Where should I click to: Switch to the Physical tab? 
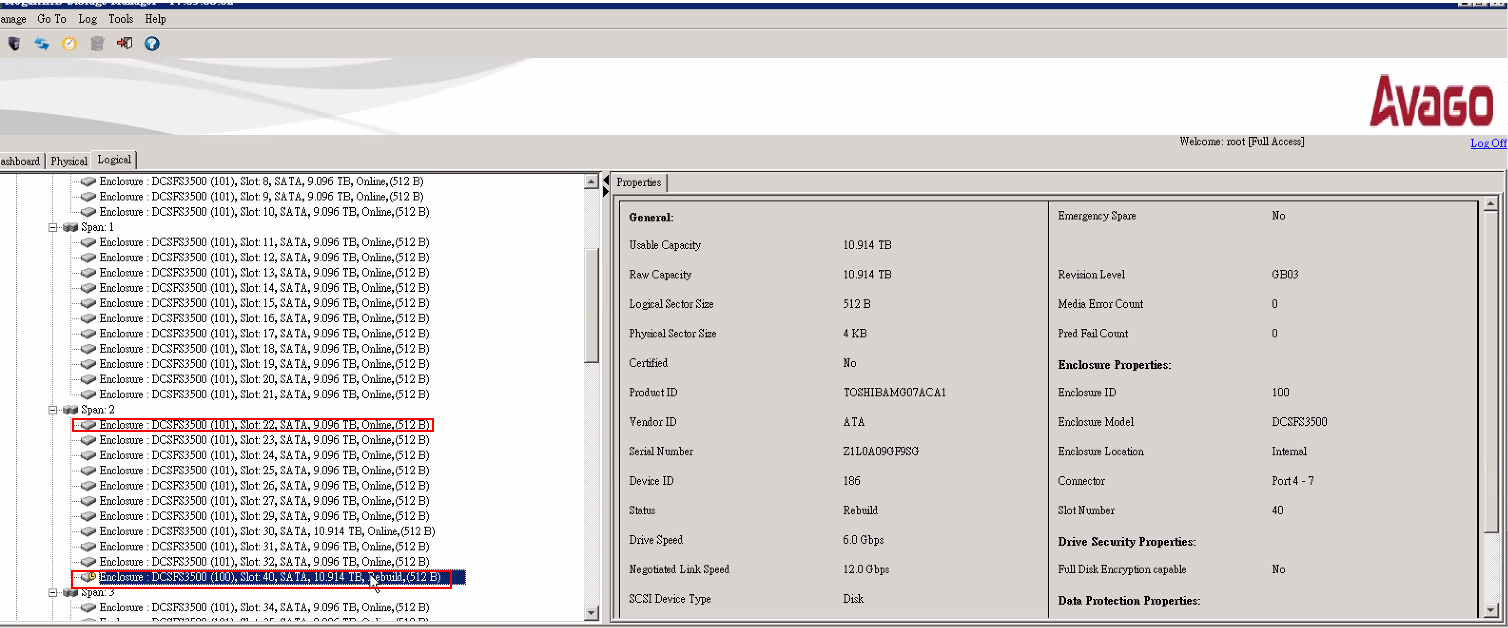click(x=68, y=160)
